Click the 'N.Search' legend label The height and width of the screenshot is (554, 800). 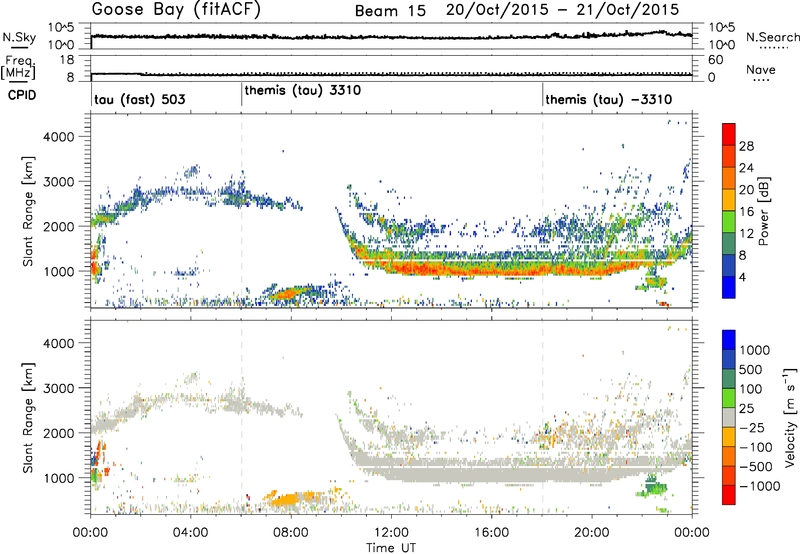coord(773,37)
